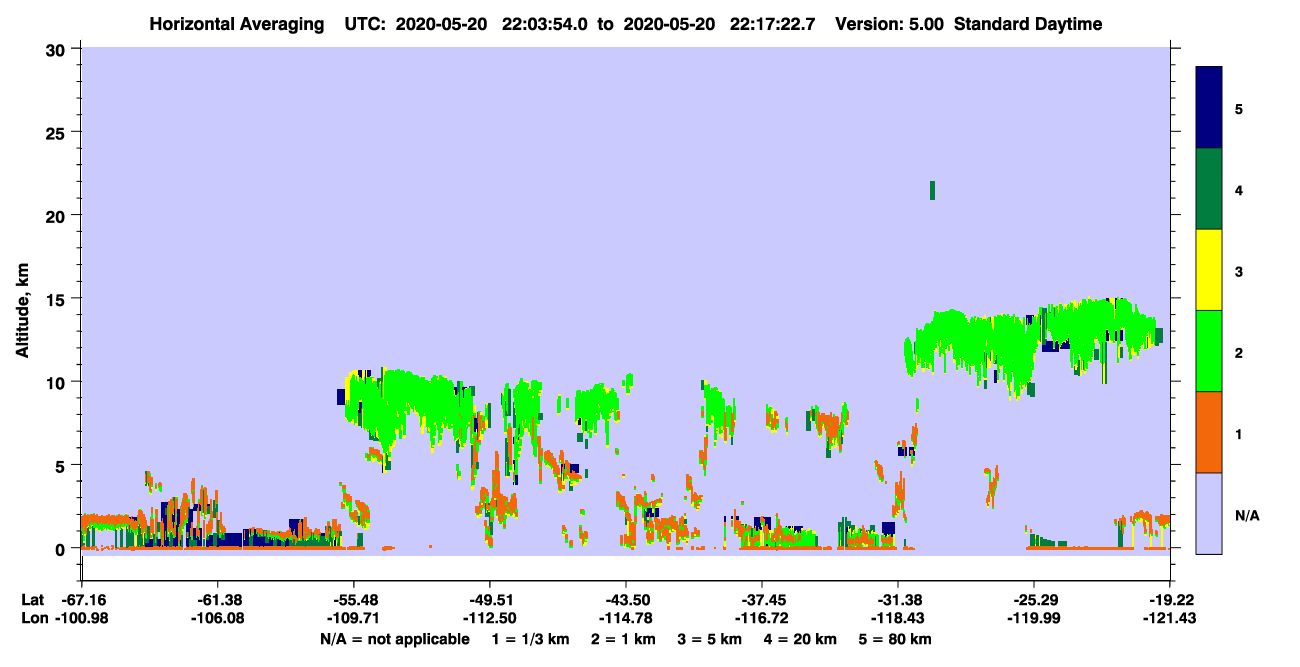Click the bright green colorbar segment labeled 2
The height and width of the screenshot is (667, 1300).
coord(1209,350)
